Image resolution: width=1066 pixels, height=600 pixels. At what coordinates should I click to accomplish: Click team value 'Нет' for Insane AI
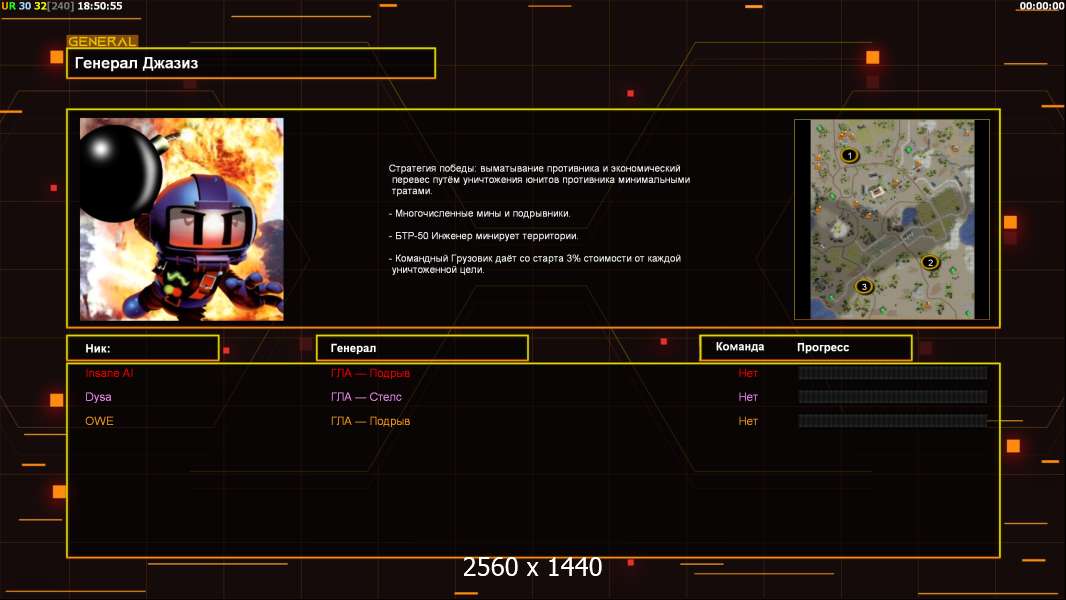coord(748,373)
